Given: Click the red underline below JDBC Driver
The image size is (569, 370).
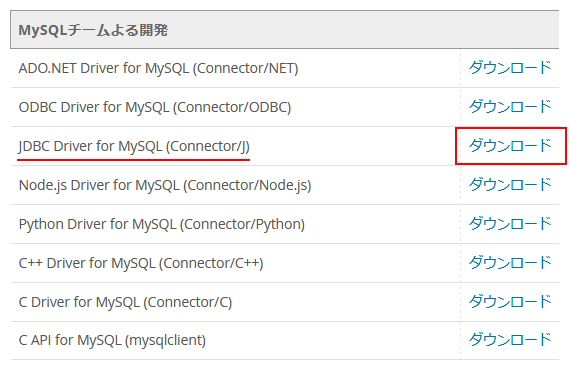Looking at the screenshot, I should [x=134, y=159].
